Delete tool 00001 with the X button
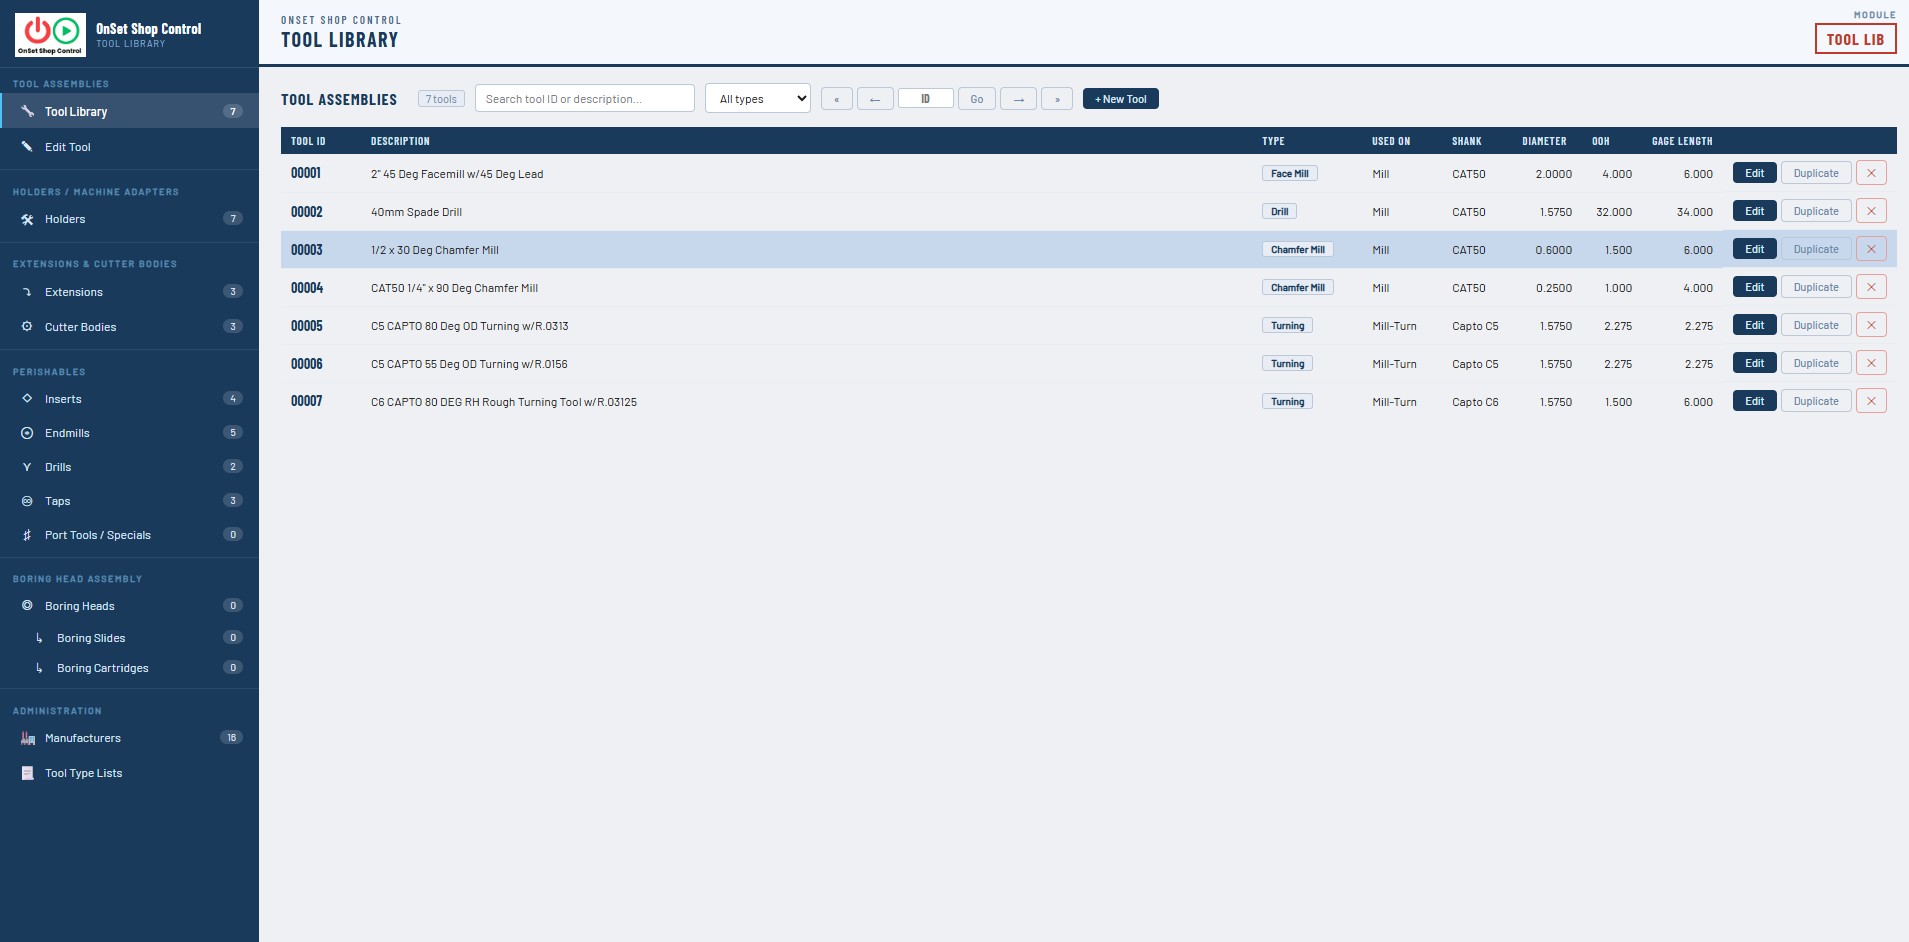Screen dimensions: 1909x942 [1871, 173]
